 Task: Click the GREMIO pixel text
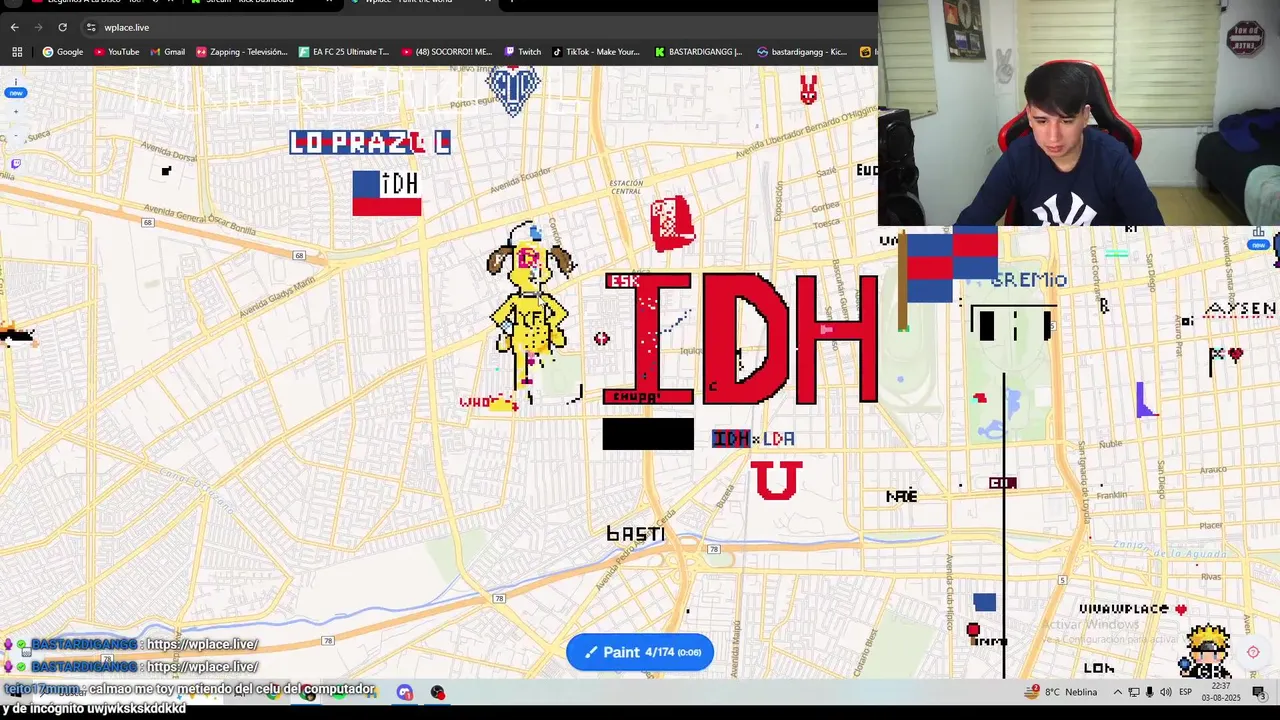[x=1030, y=280]
